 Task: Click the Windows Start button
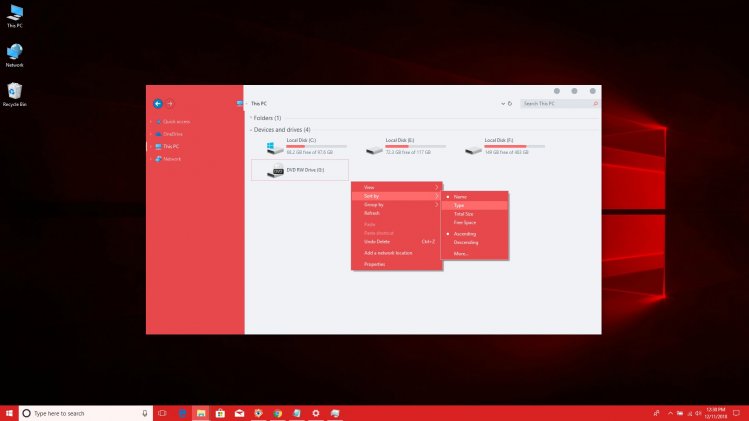10,413
